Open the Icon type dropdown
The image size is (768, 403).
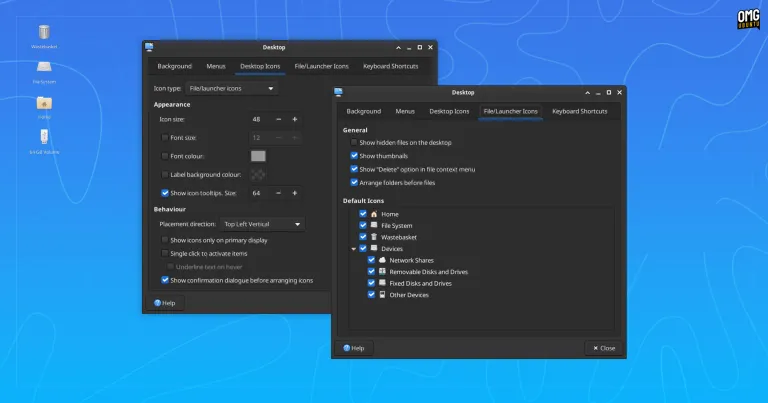231,89
